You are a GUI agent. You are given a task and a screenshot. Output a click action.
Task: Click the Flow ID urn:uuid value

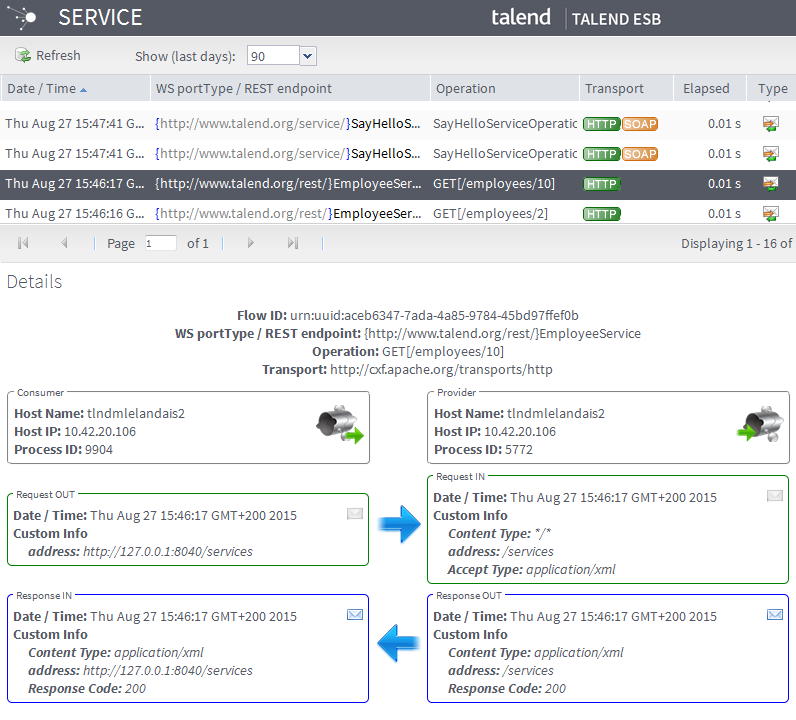434,315
